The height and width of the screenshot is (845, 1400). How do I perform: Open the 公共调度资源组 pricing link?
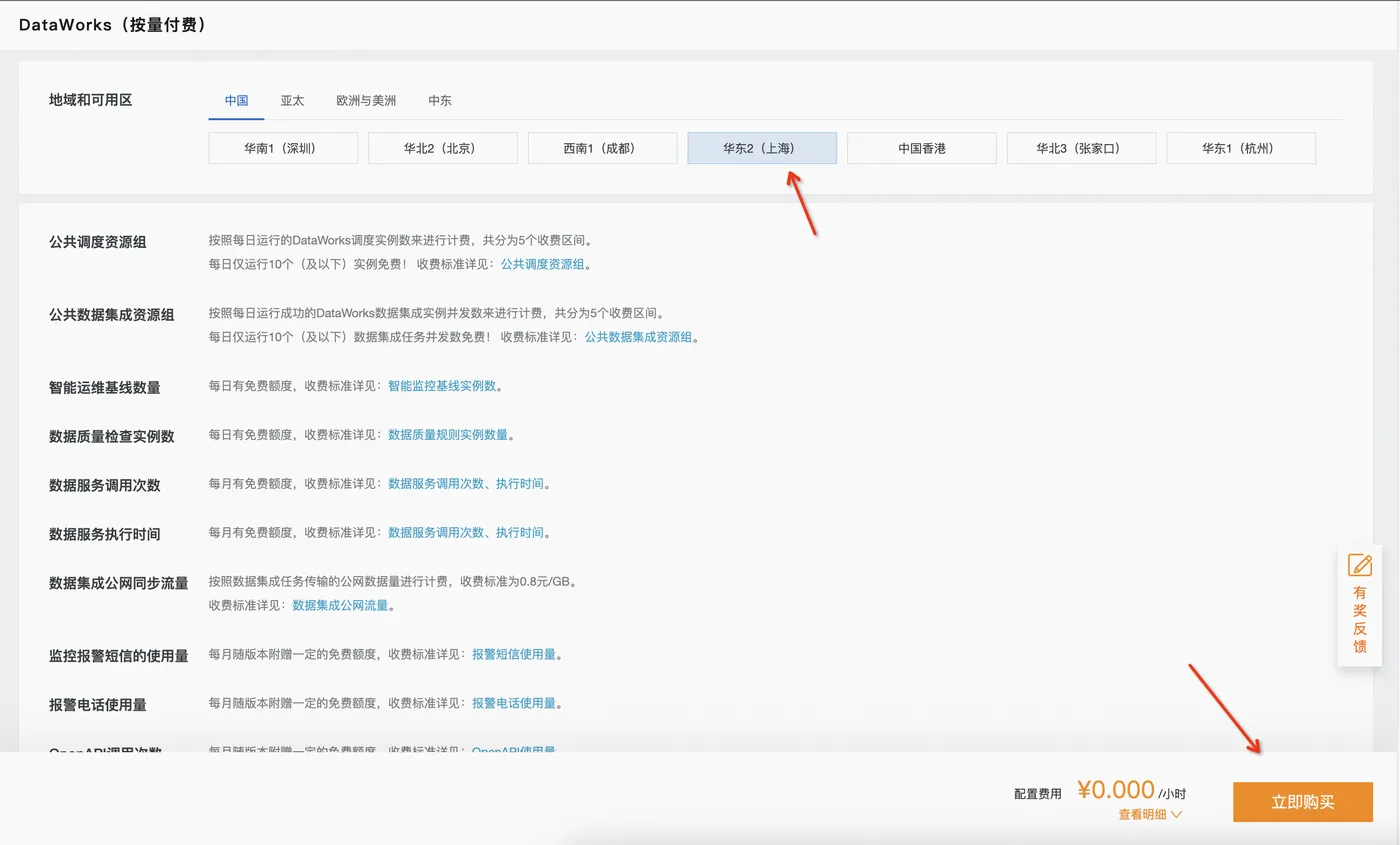pyautogui.click(x=543, y=264)
